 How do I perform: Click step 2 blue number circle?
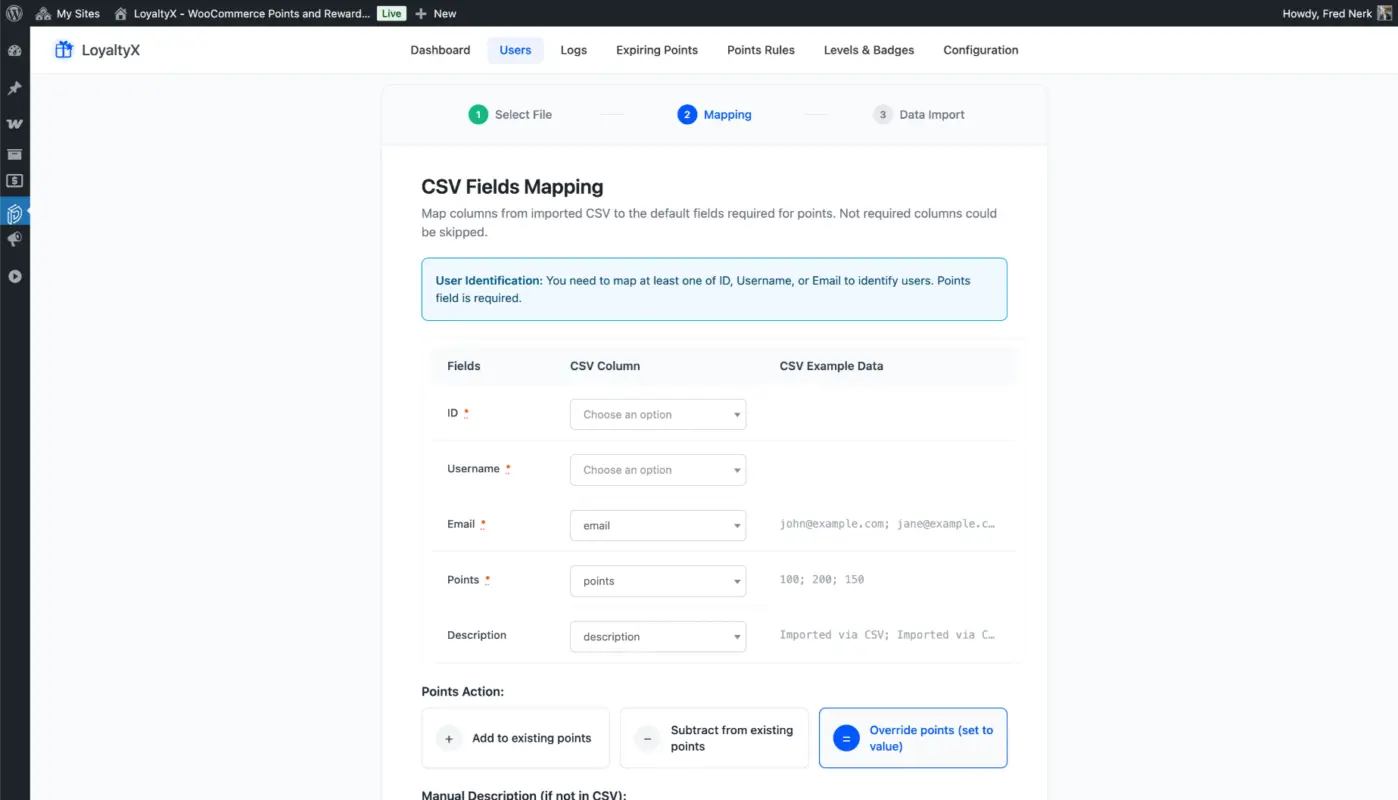pyautogui.click(x=687, y=114)
